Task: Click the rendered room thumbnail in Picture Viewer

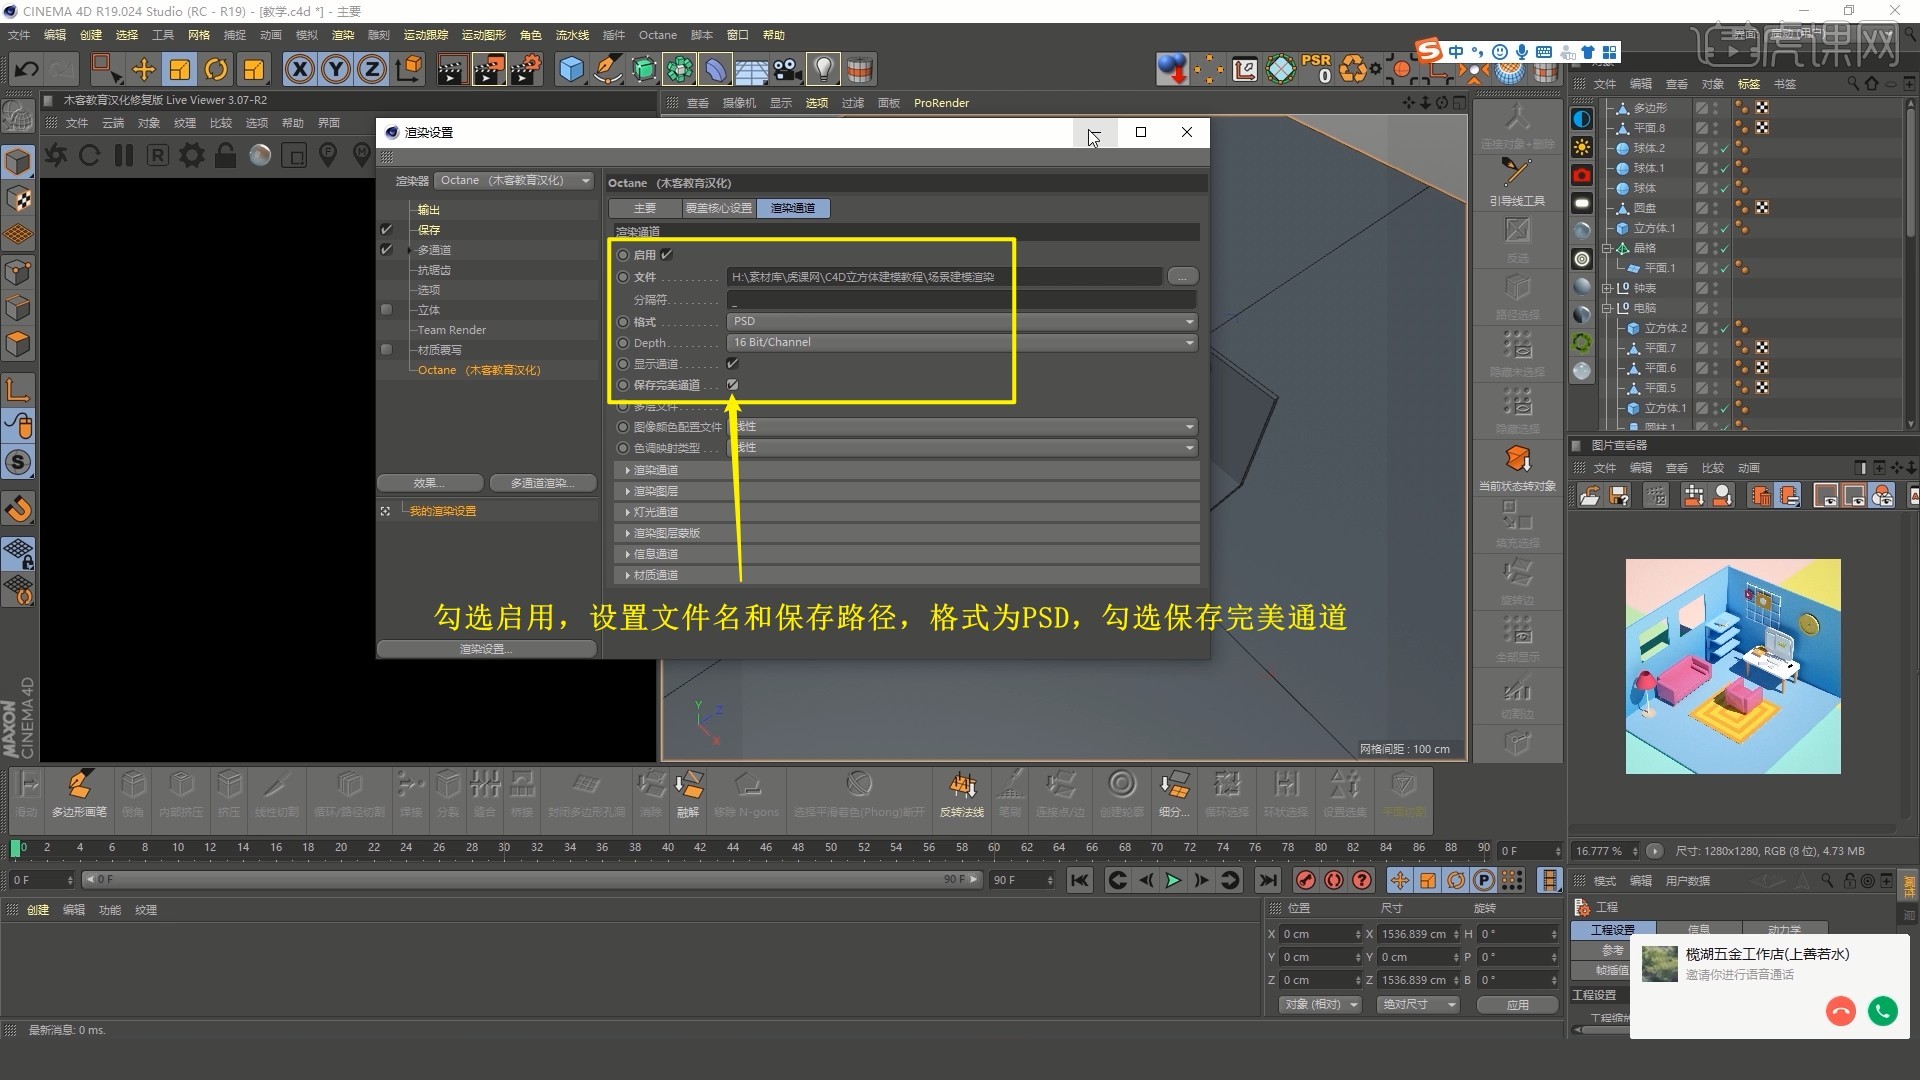Action: pos(1733,666)
